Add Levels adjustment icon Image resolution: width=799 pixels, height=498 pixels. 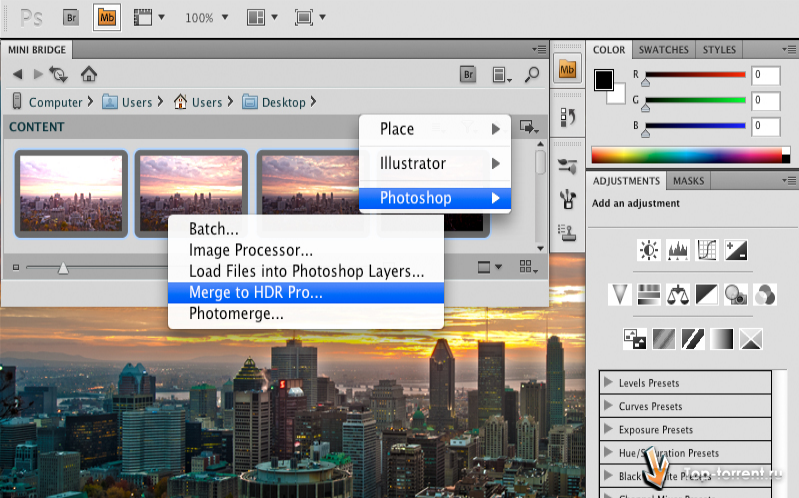[678, 250]
